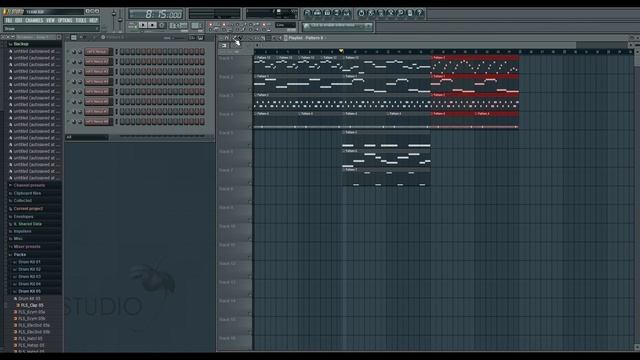Click the online news panel
This screenshot has width=640, height=360.
(338, 27)
